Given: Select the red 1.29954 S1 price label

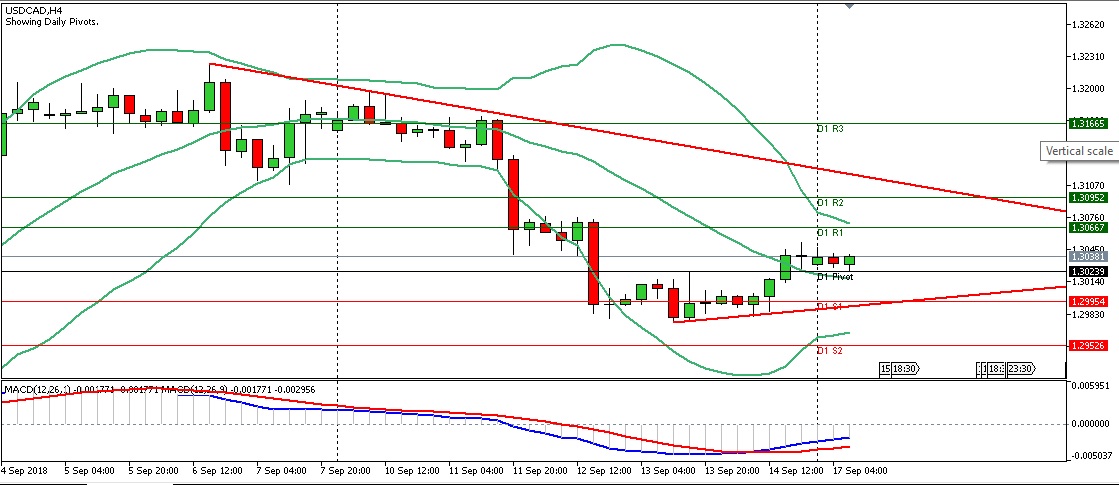Looking at the screenshot, I should (1088, 302).
